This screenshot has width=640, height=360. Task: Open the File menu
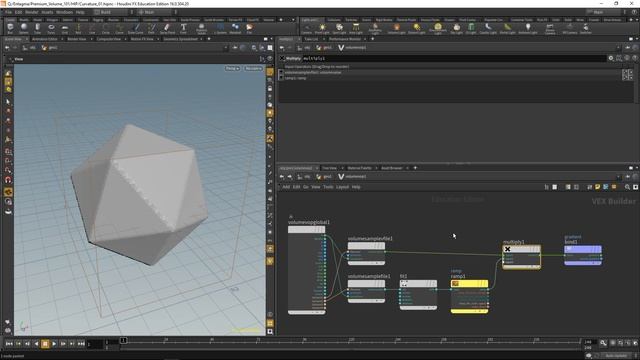(x=8, y=12)
